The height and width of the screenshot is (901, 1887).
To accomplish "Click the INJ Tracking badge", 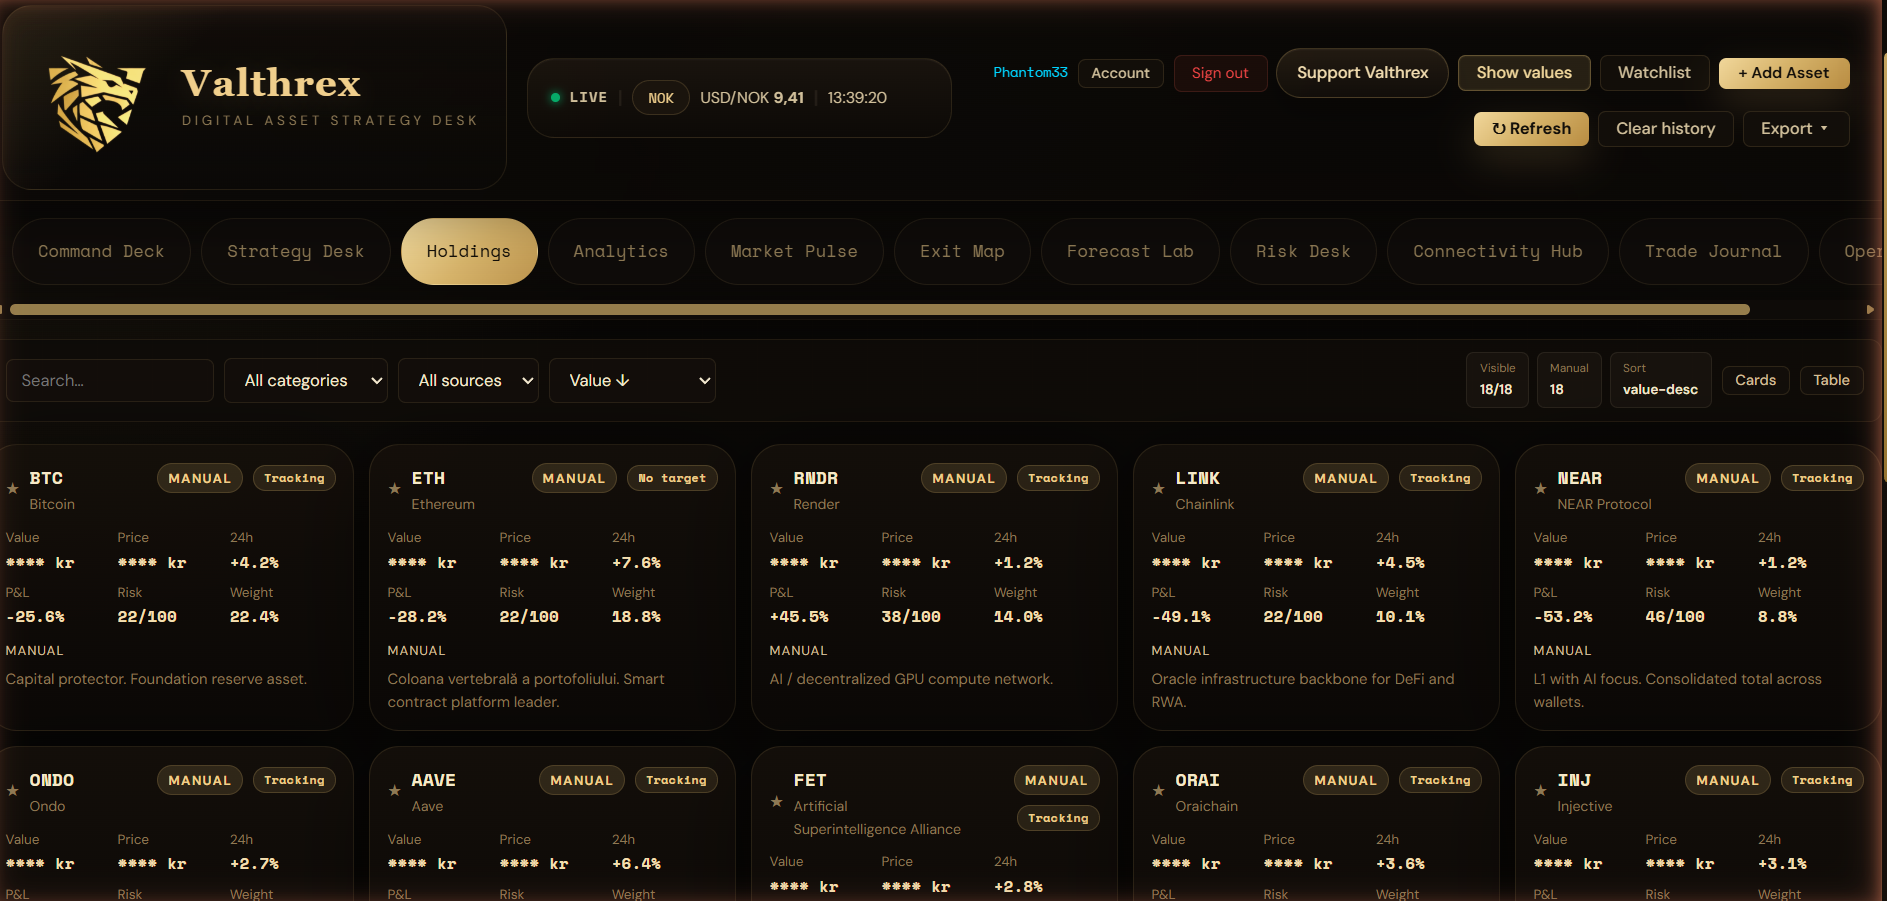I will click(1822, 780).
